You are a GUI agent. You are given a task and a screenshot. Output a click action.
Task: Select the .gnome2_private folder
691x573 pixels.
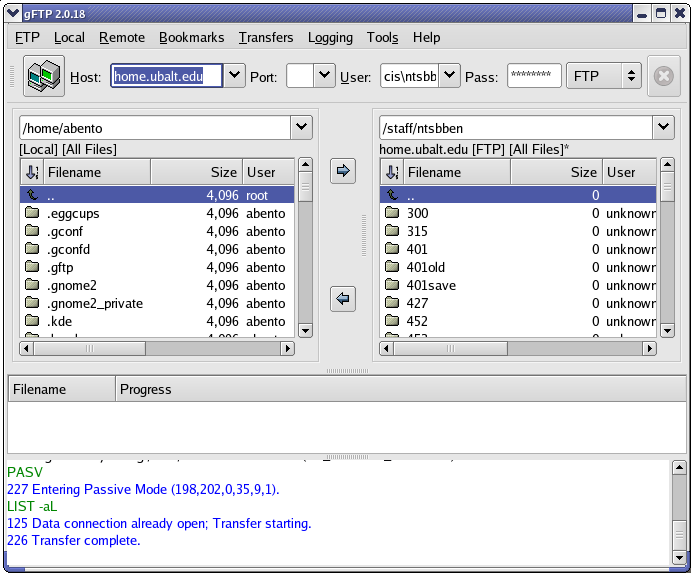click(x=157, y=304)
